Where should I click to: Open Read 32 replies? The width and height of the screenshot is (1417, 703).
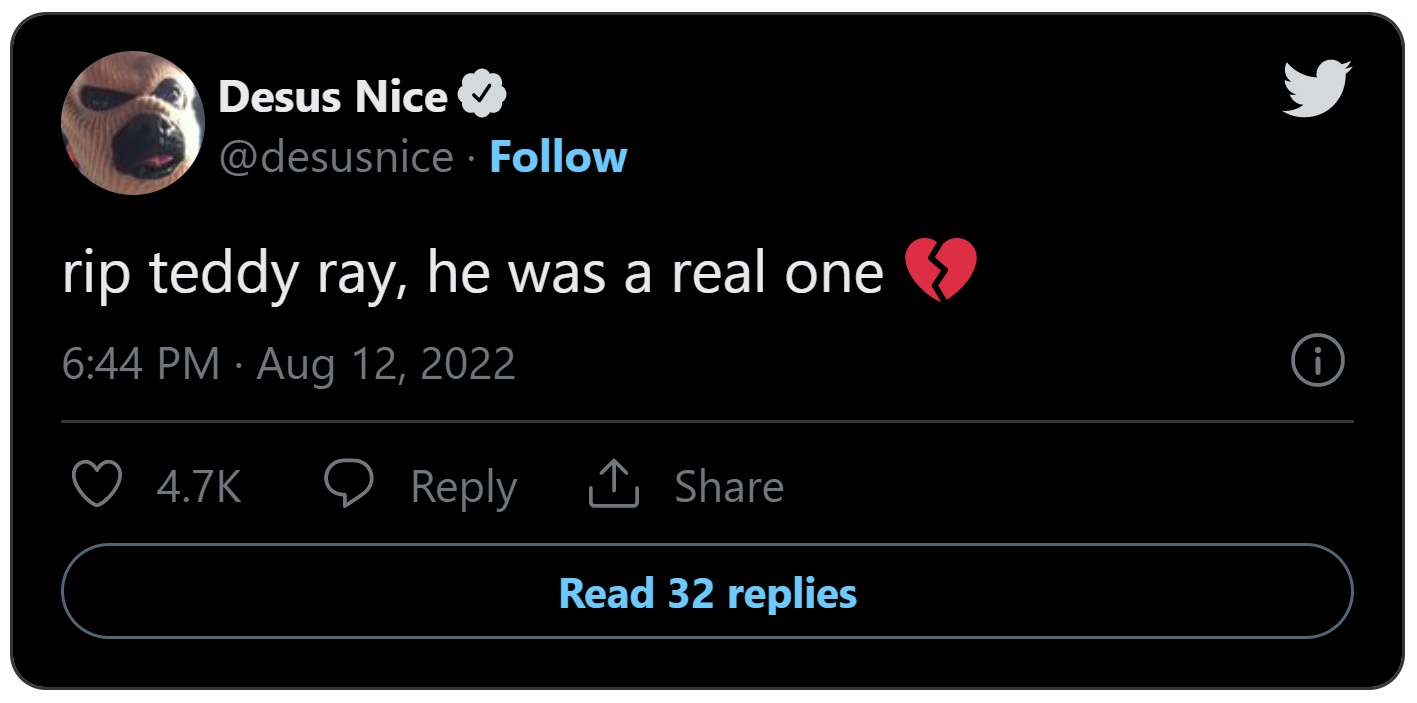point(707,592)
